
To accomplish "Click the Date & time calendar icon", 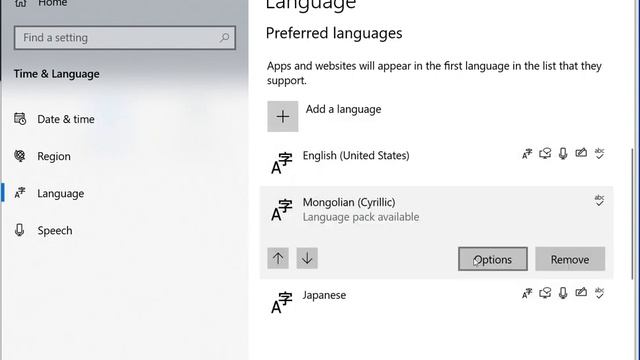I will tap(20, 119).
